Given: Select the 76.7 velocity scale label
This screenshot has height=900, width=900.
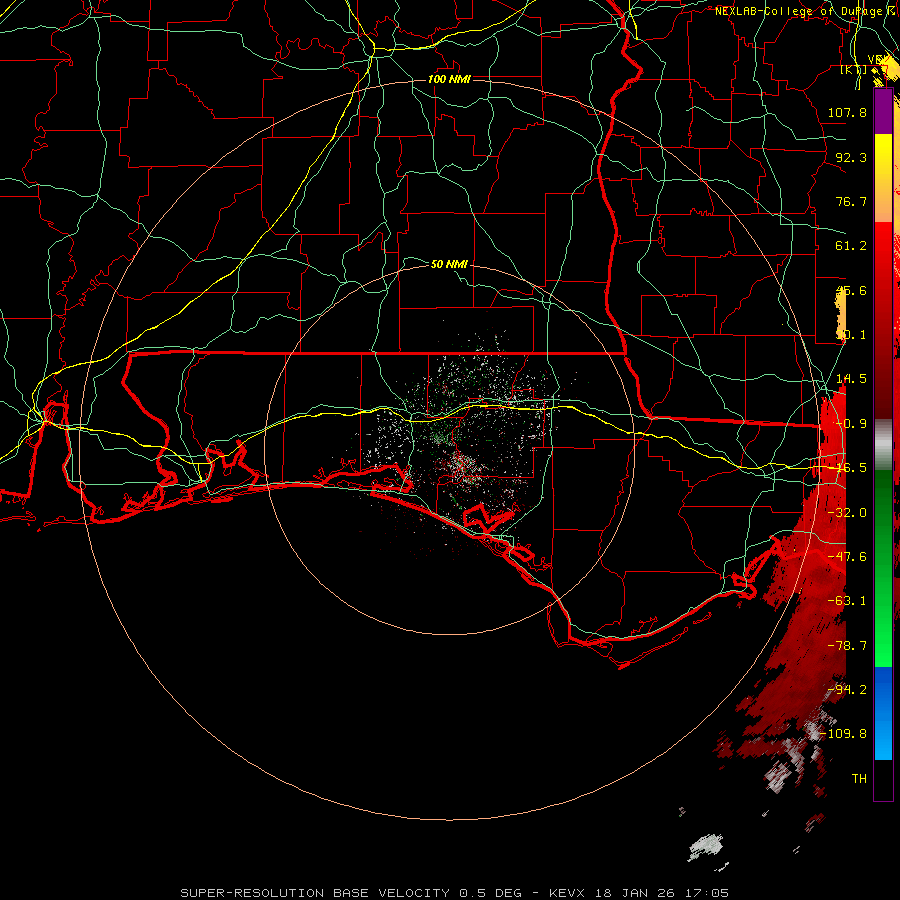Looking at the screenshot, I should point(851,201).
